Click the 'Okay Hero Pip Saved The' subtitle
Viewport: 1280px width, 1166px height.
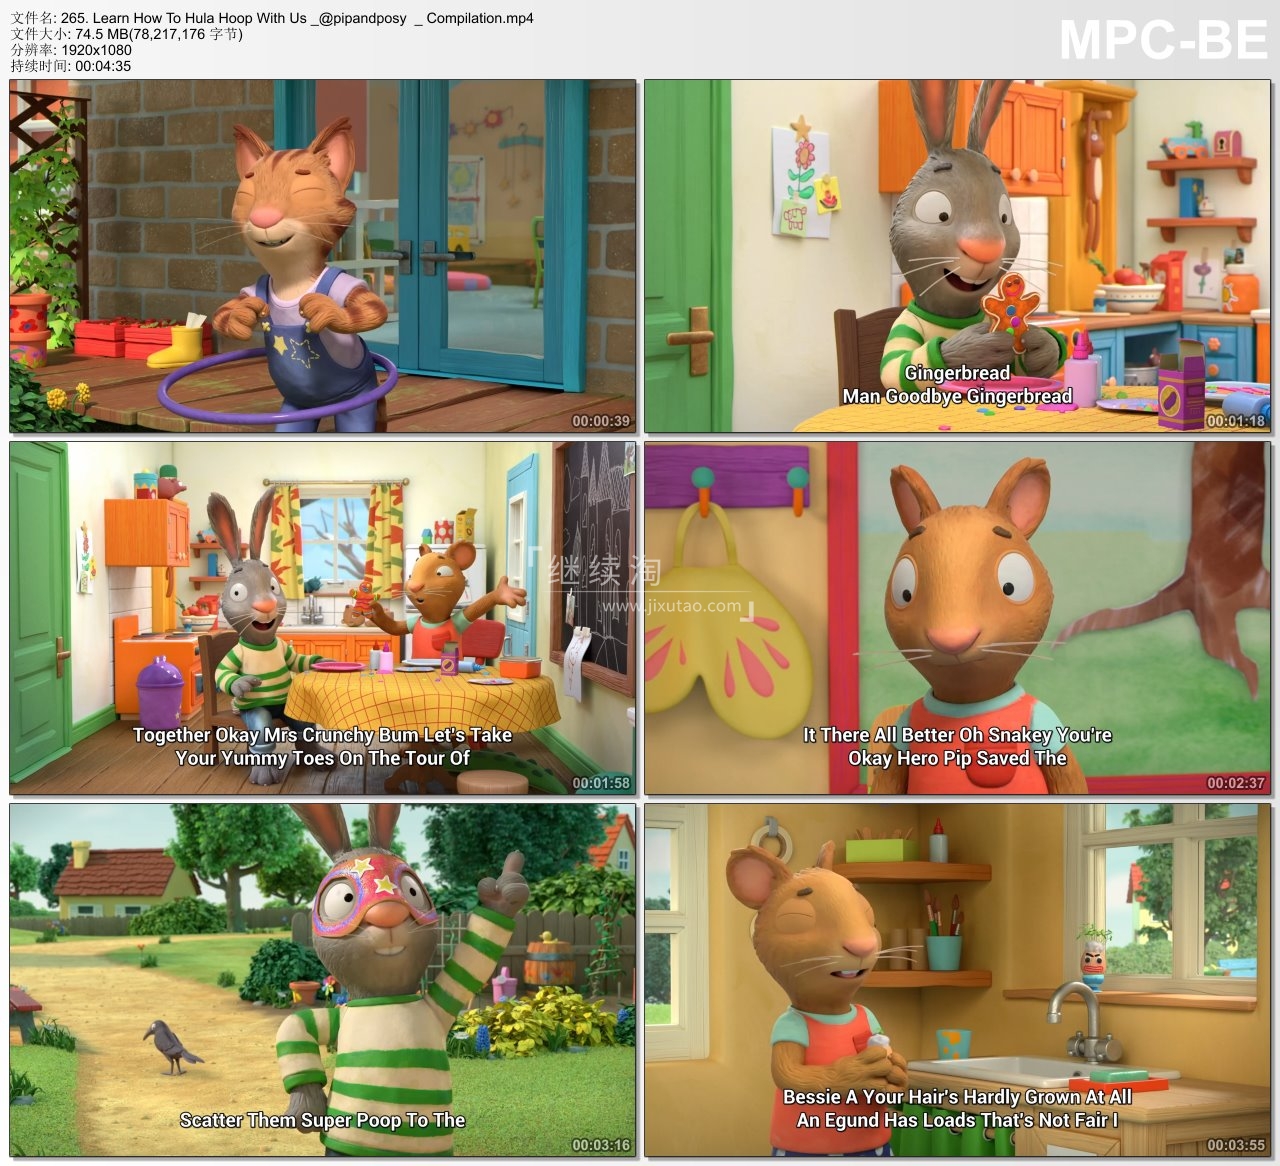click(x=957, y=758)
